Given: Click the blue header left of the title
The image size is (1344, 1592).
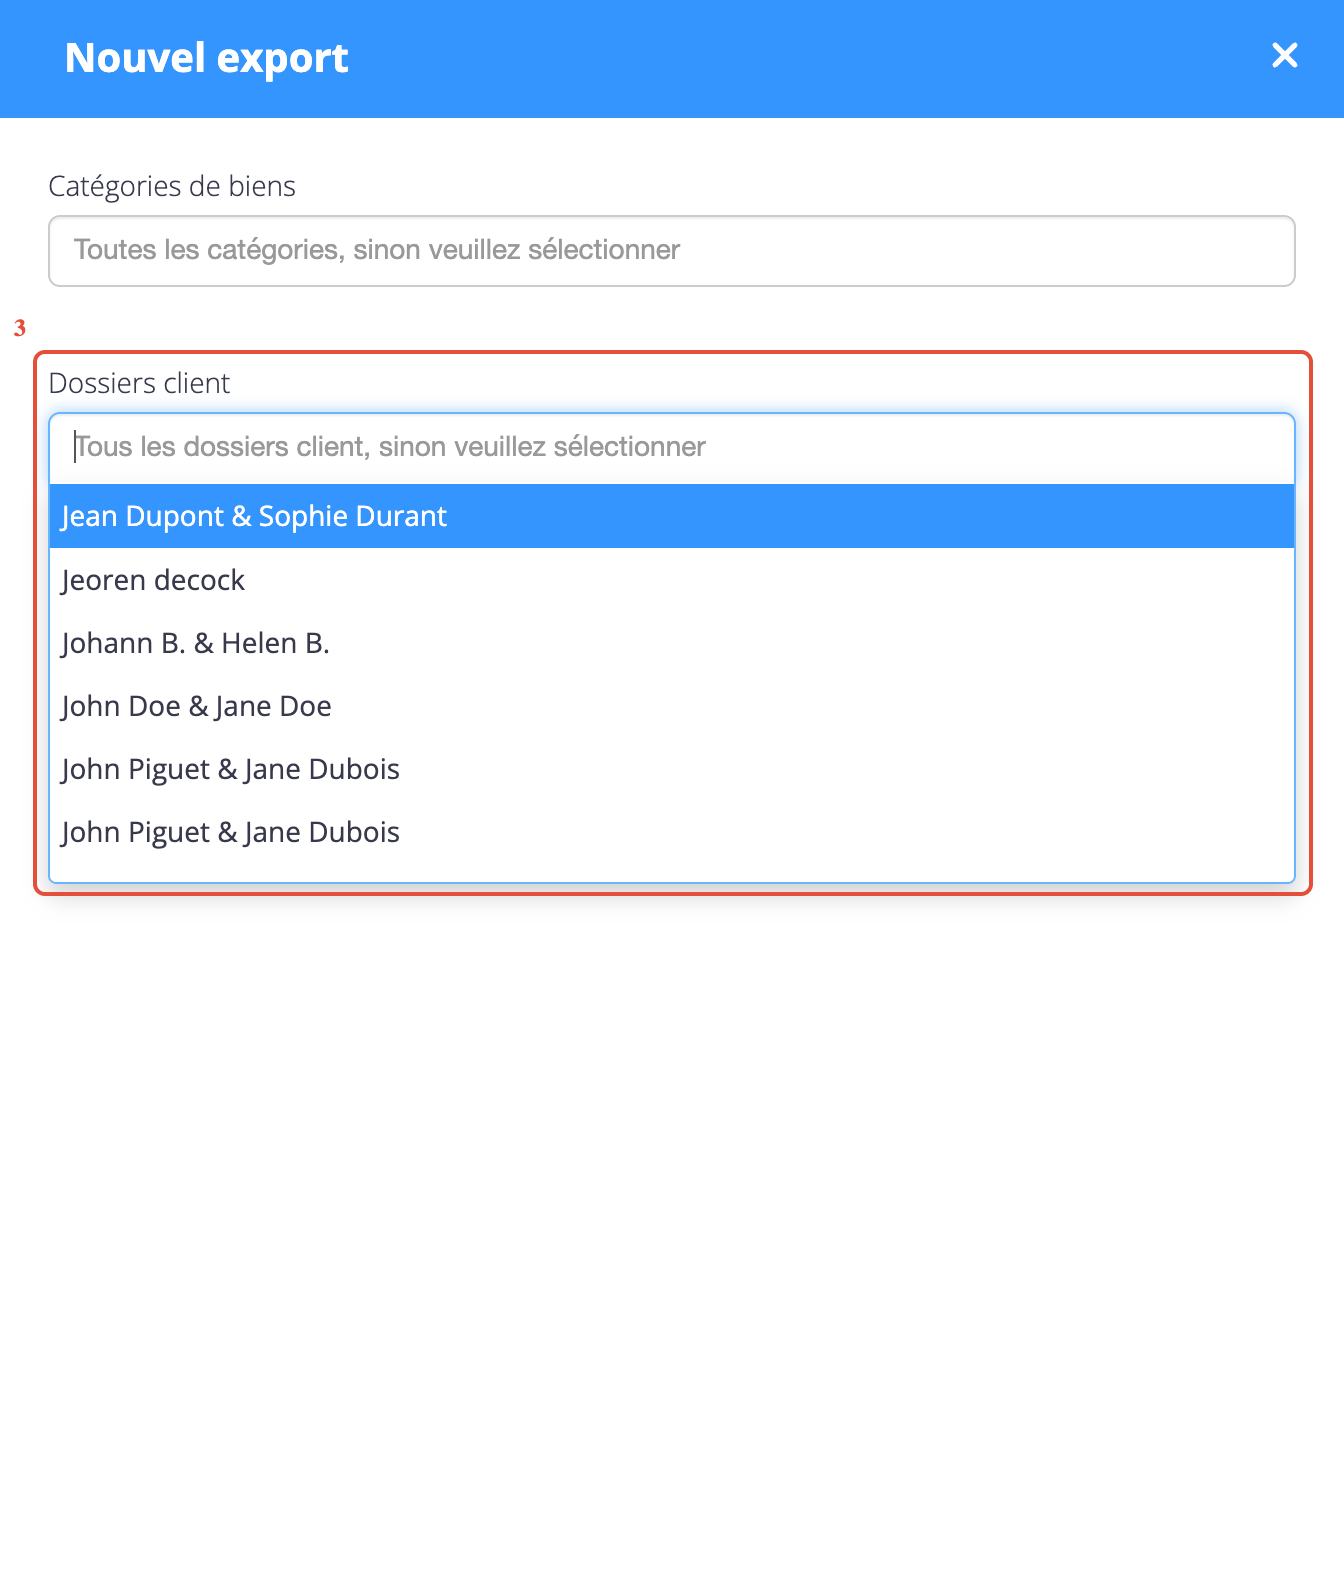Looking at the screenshot, I should 32,58.
